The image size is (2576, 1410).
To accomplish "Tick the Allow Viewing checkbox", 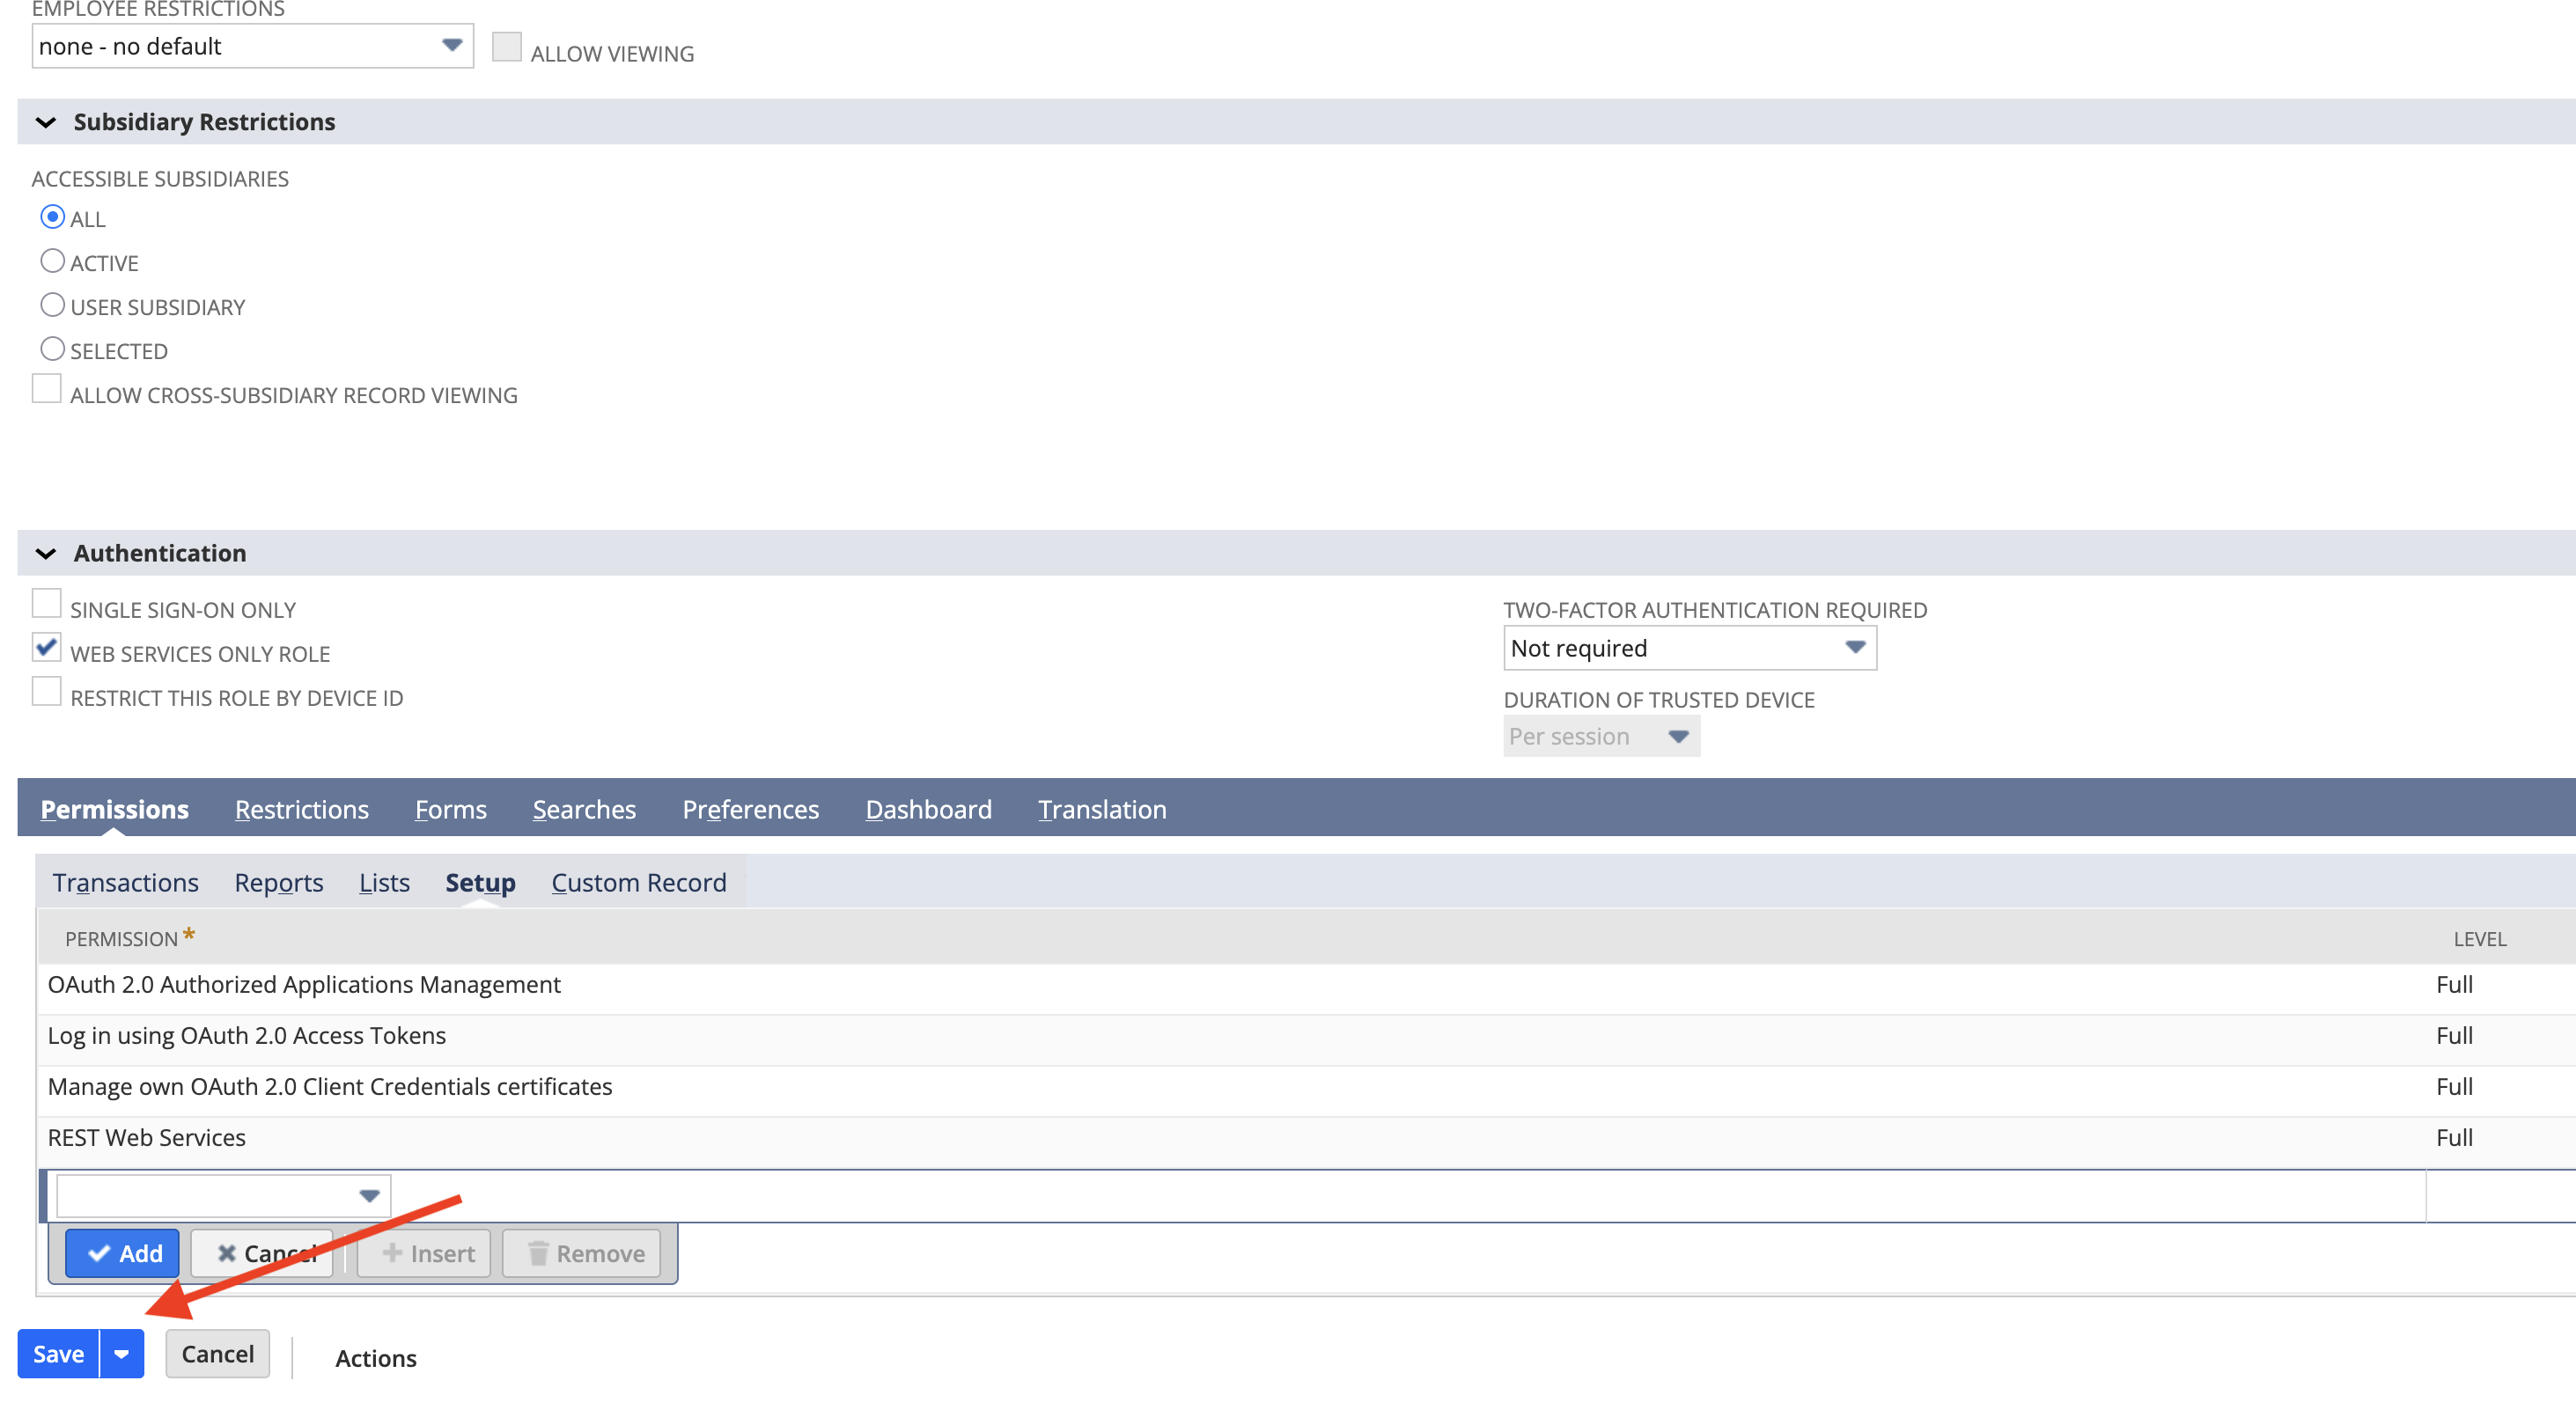I will coord(506,46).
